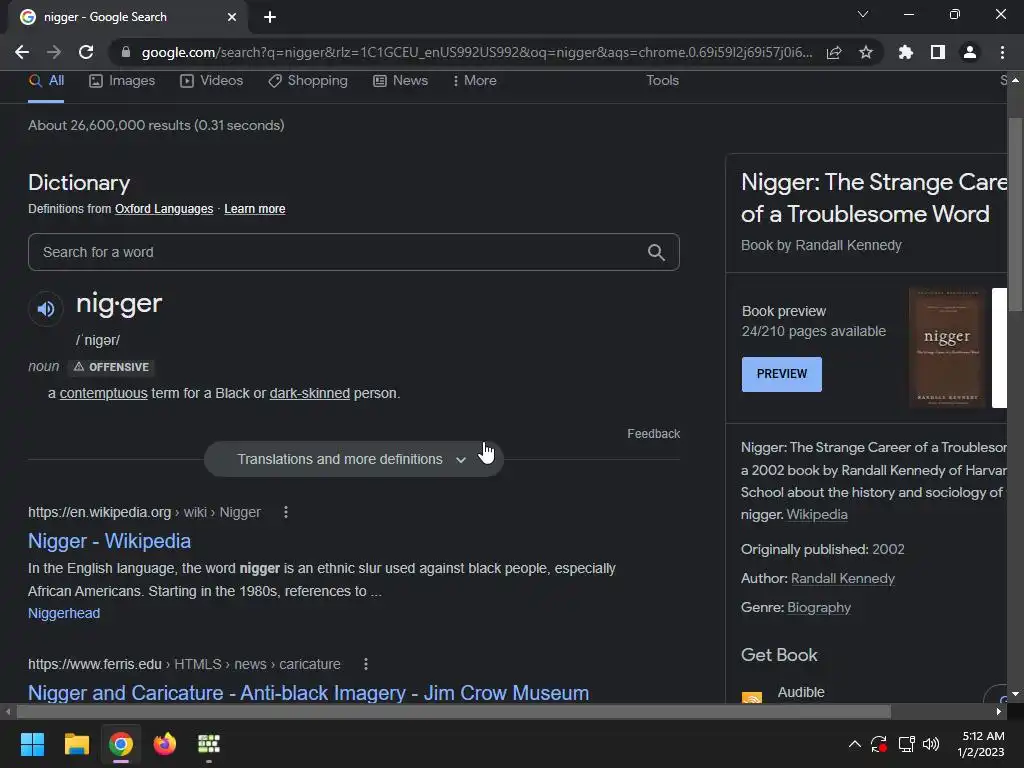Open the 'dark-skinned' definition link
Viewport: 1024px width, 768px height.
(x=310, y=393)
